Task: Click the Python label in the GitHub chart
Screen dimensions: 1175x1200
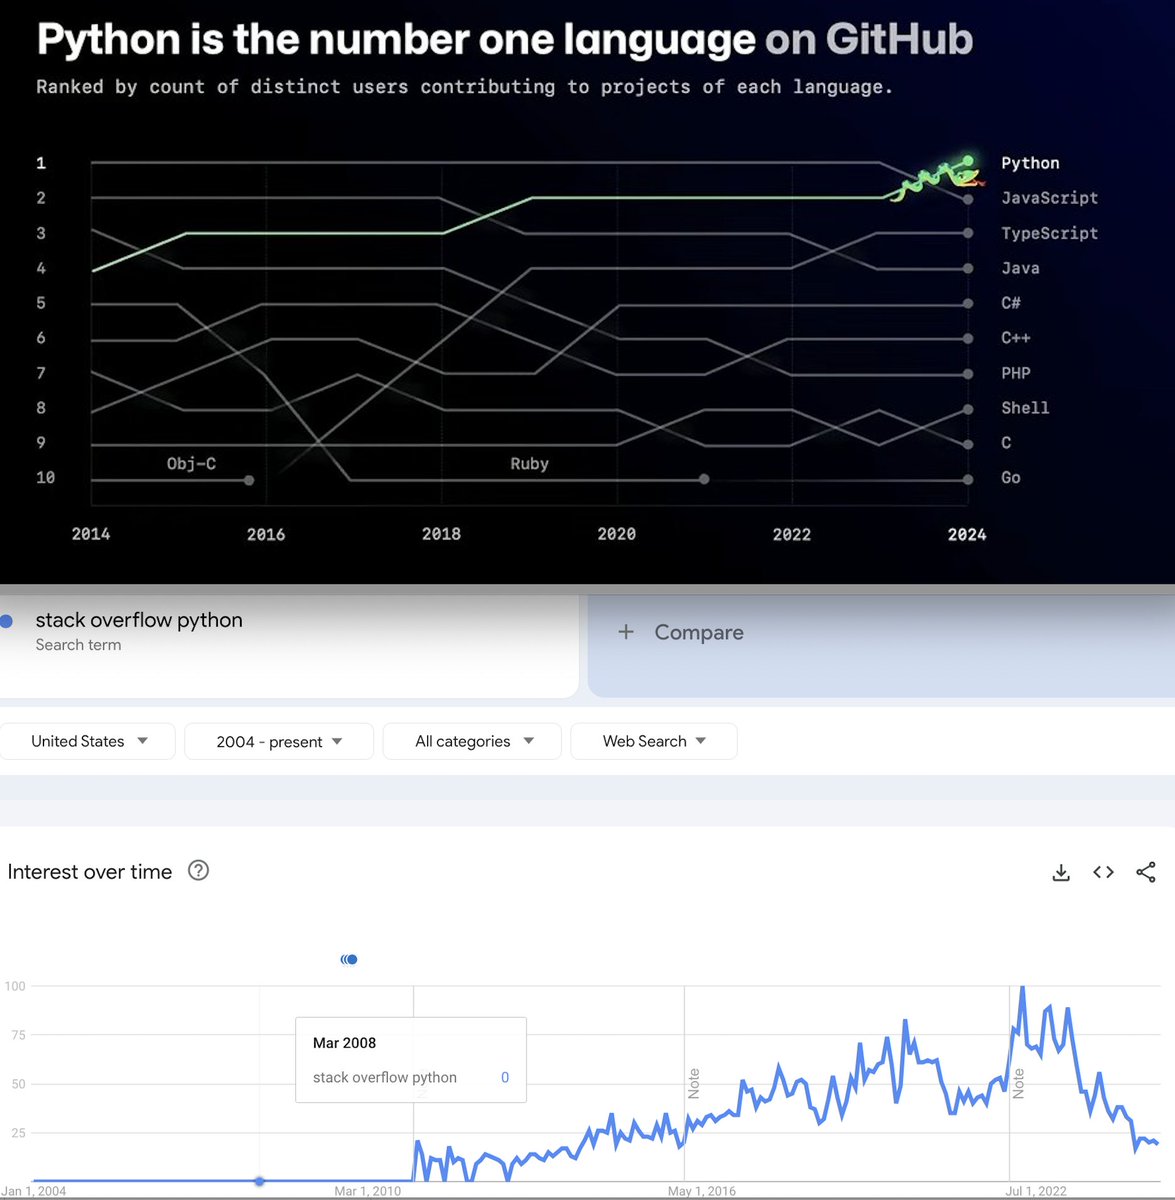Action: [1030, 163]
